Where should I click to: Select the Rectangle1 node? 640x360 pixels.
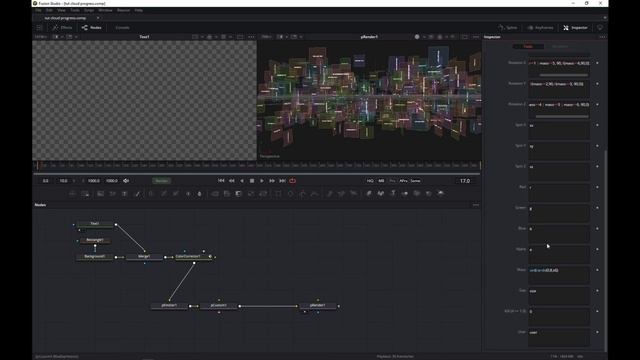95,240
